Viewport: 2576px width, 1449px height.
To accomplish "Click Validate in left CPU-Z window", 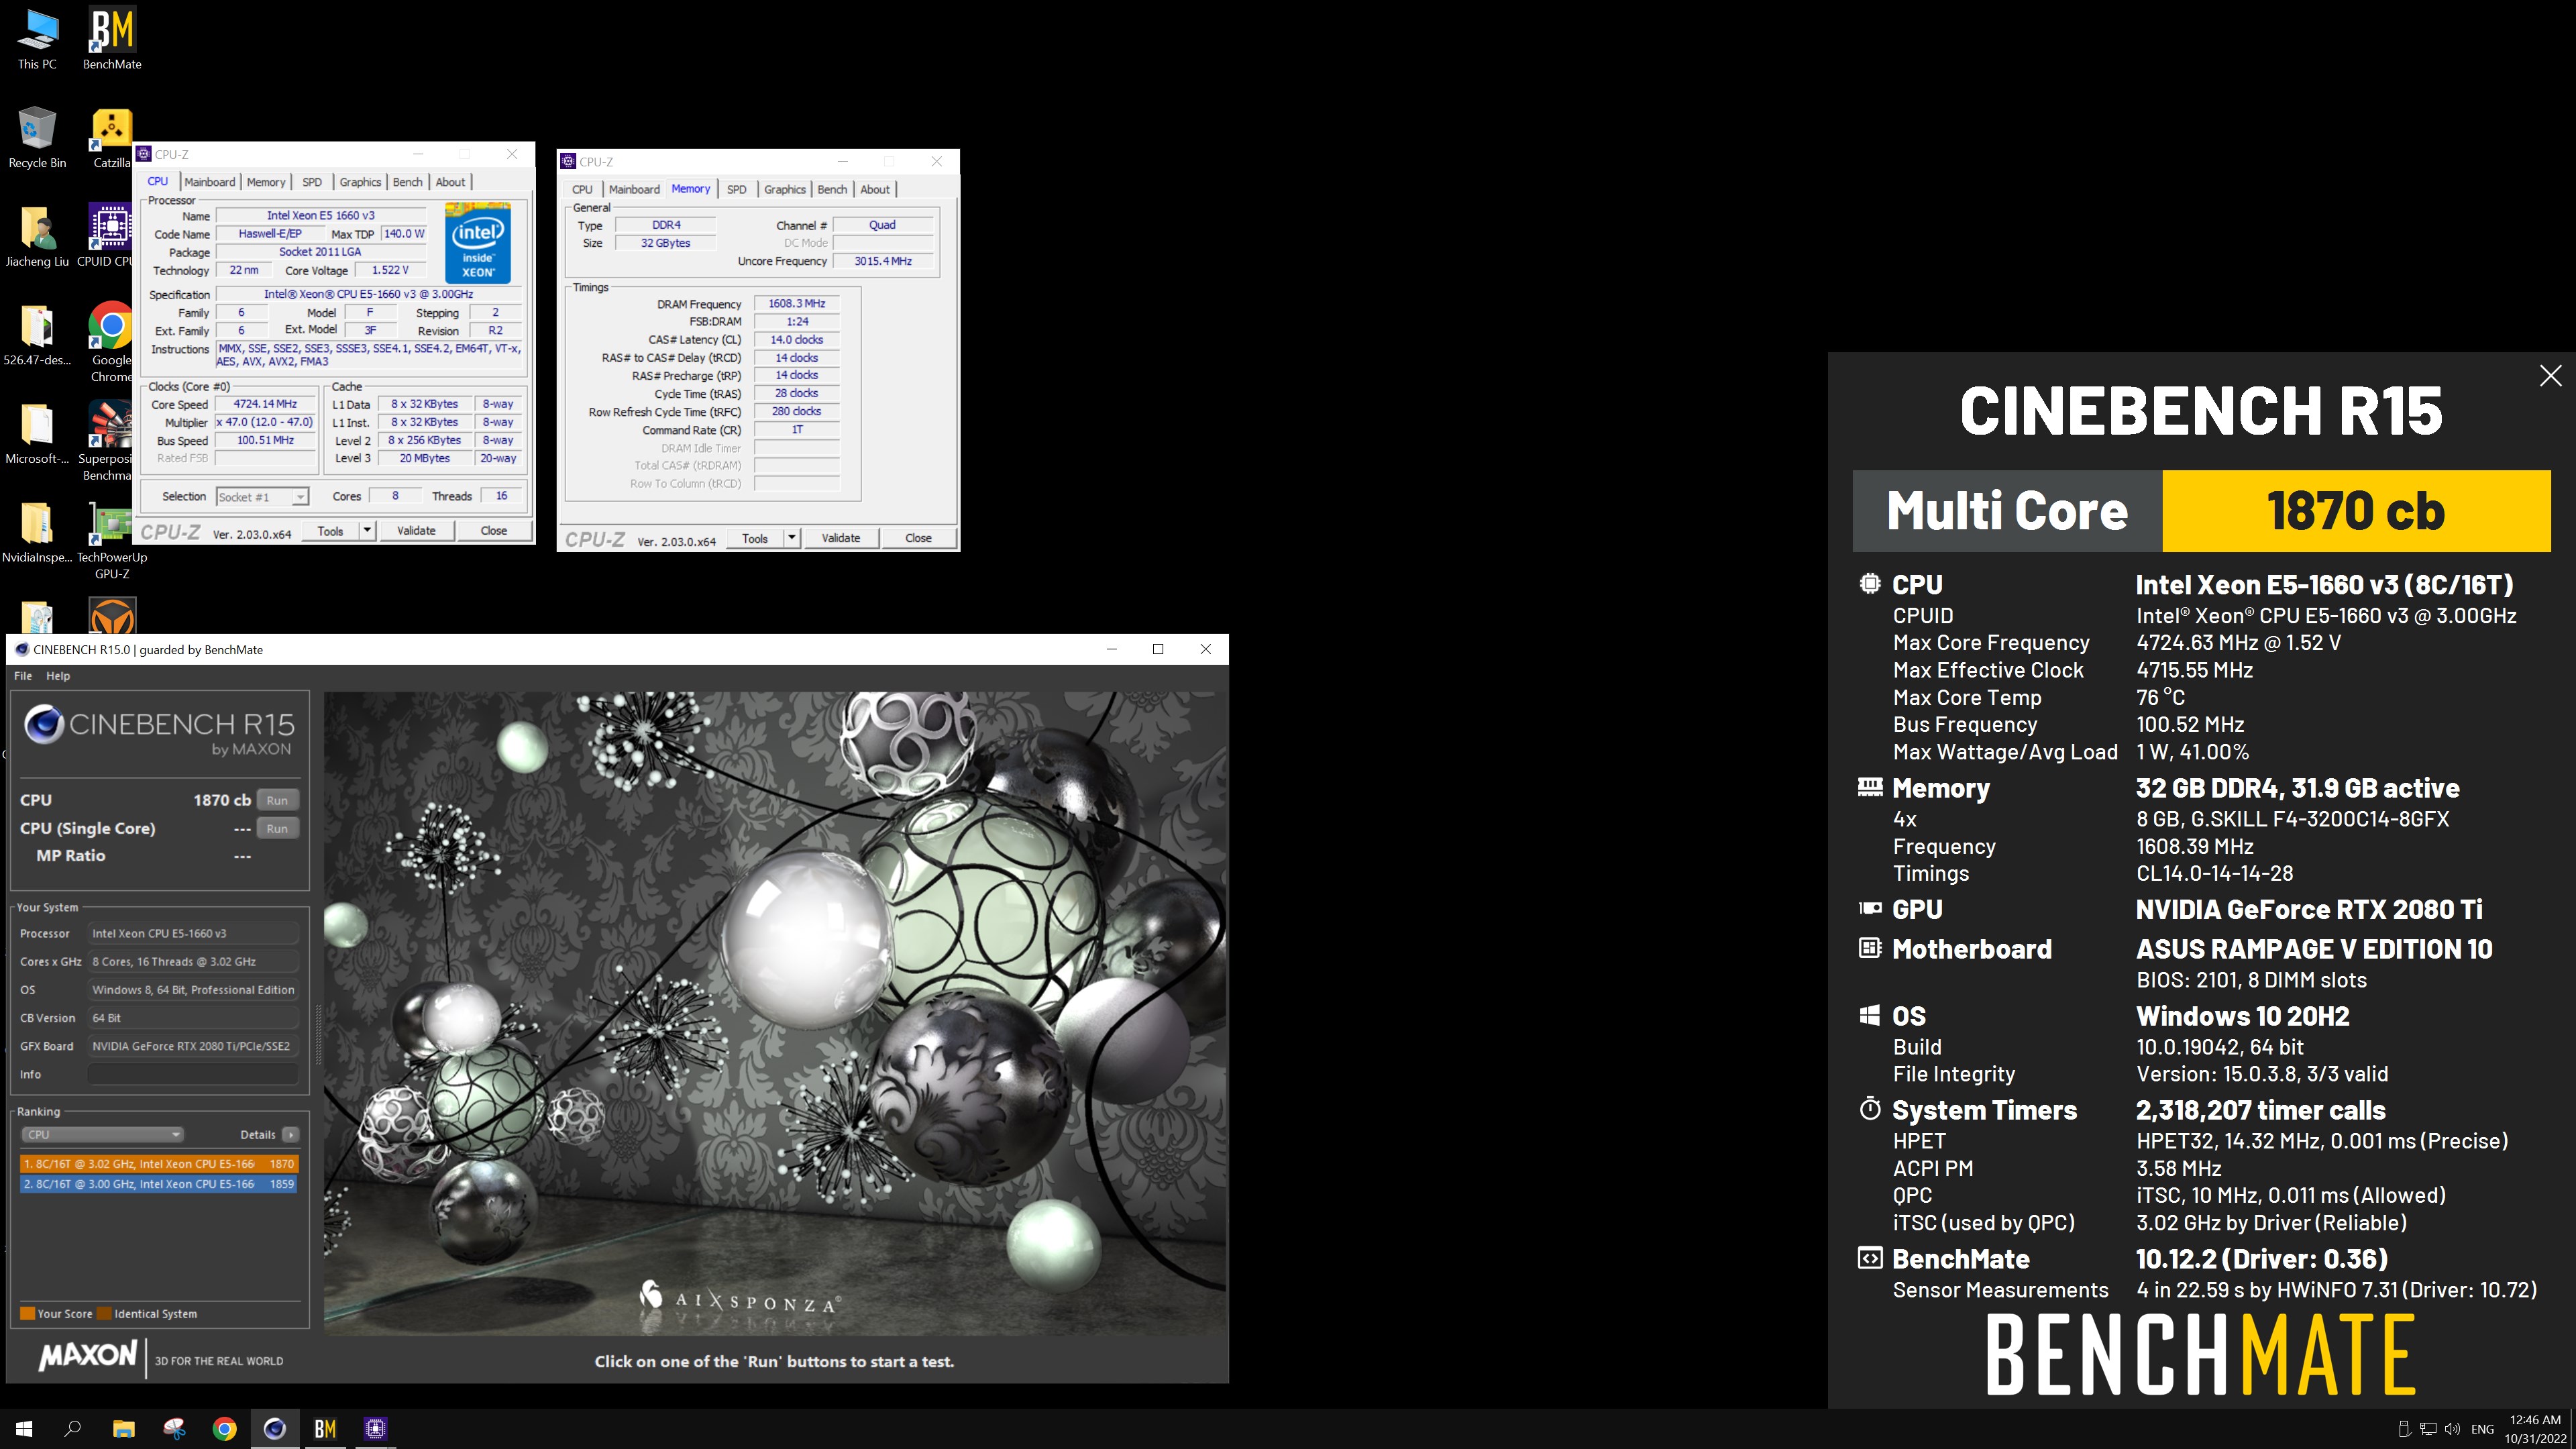I will (x=416, y=531).
